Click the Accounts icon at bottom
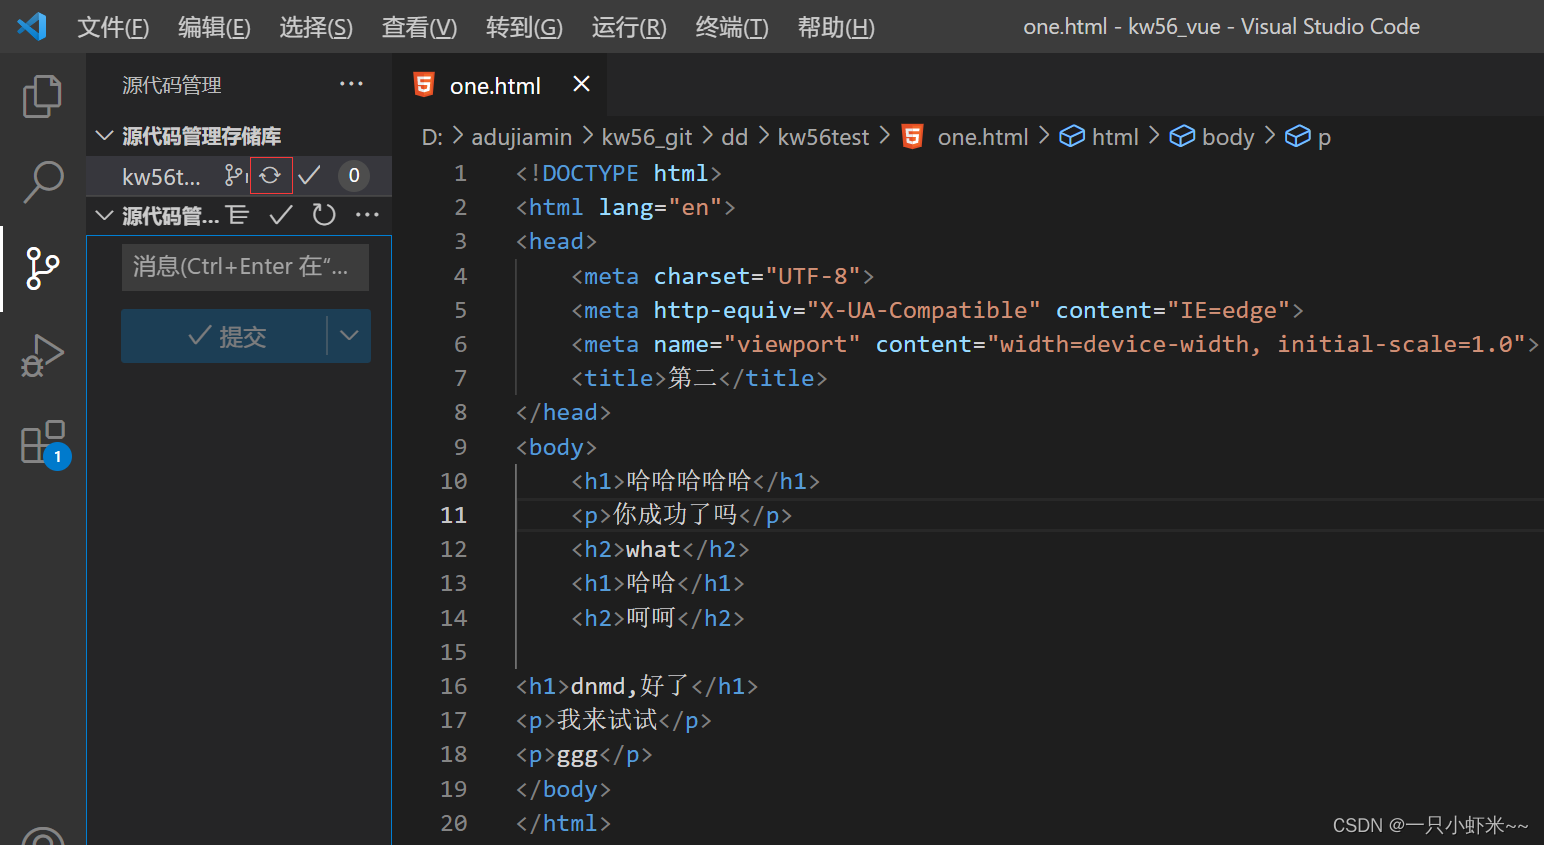Viewport: 1544px width, 845px height. 43,836
